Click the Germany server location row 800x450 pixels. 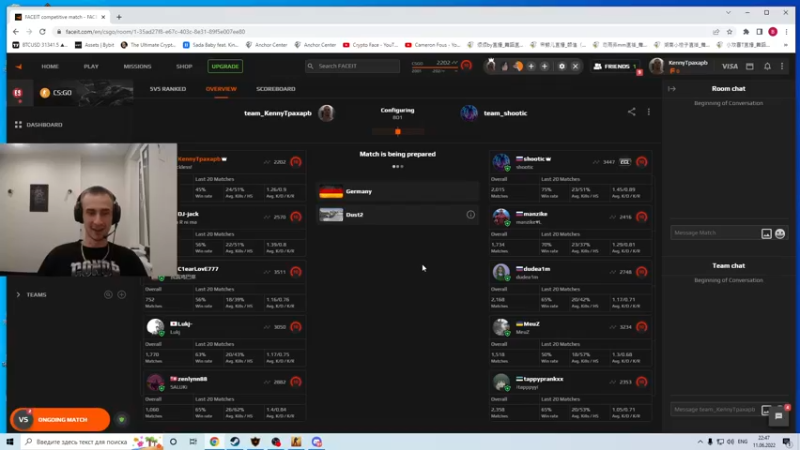point(397,191)
